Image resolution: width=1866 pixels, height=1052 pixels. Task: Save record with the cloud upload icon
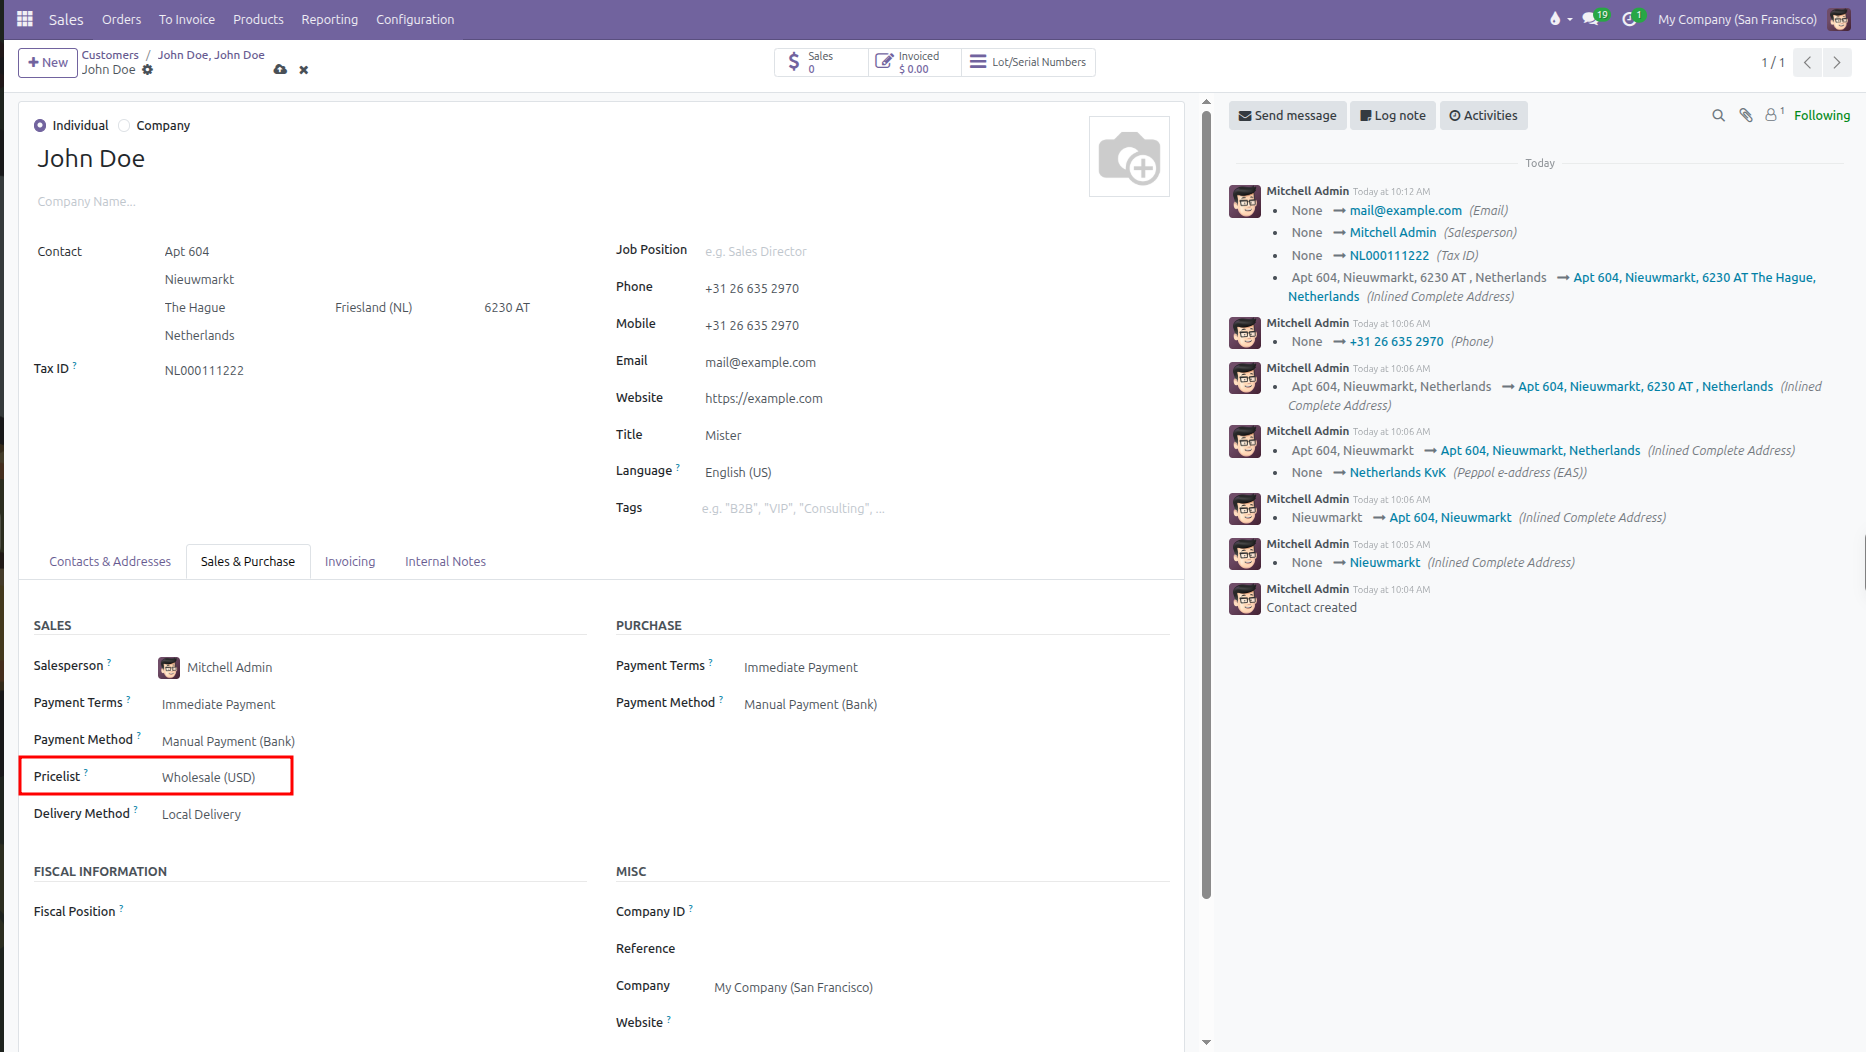(x=280, y=70)
